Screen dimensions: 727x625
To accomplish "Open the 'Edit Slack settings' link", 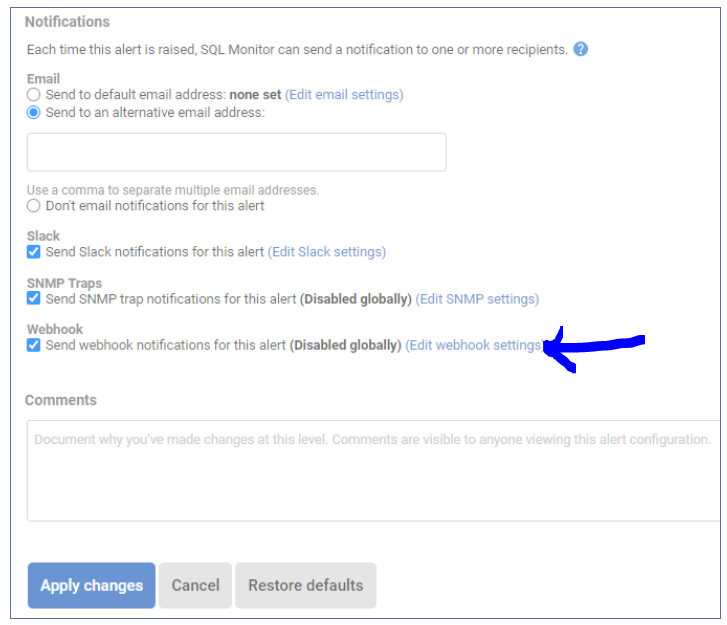I will pyautogui.click(x=327, y=252).
